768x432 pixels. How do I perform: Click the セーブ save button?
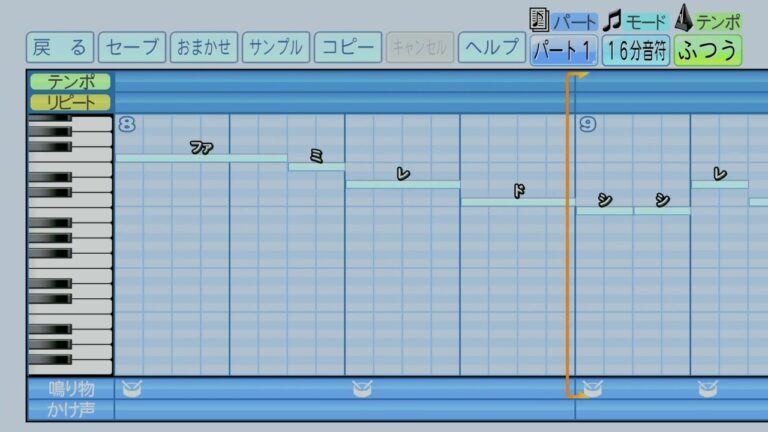click(133, 47)
